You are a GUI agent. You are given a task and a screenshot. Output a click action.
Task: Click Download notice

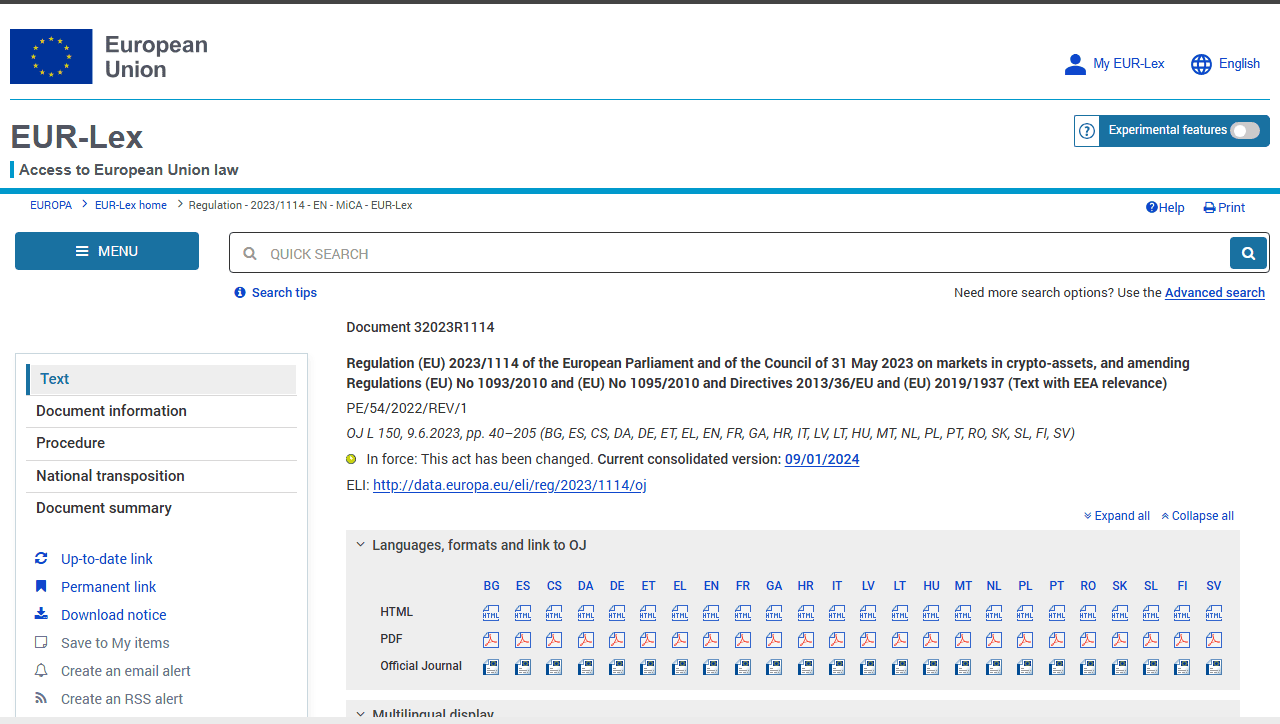coord(113,615)
